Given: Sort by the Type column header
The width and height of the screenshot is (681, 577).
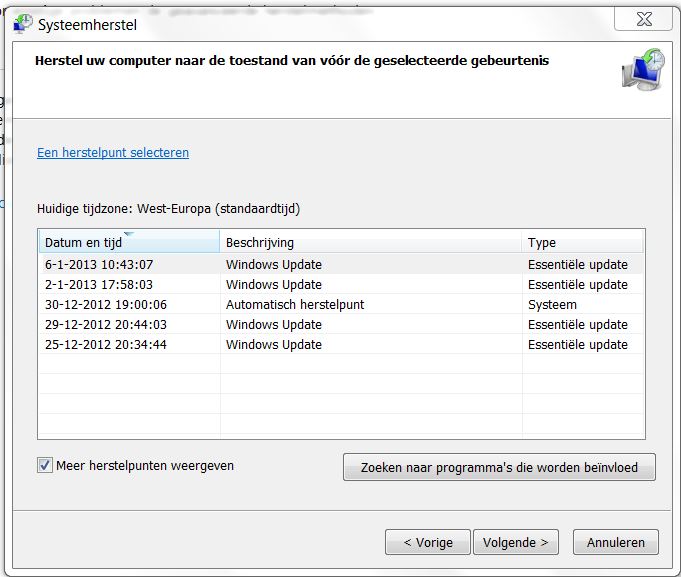Looking at the screenshot, I should pyautogui.click(x=582, y=242).
